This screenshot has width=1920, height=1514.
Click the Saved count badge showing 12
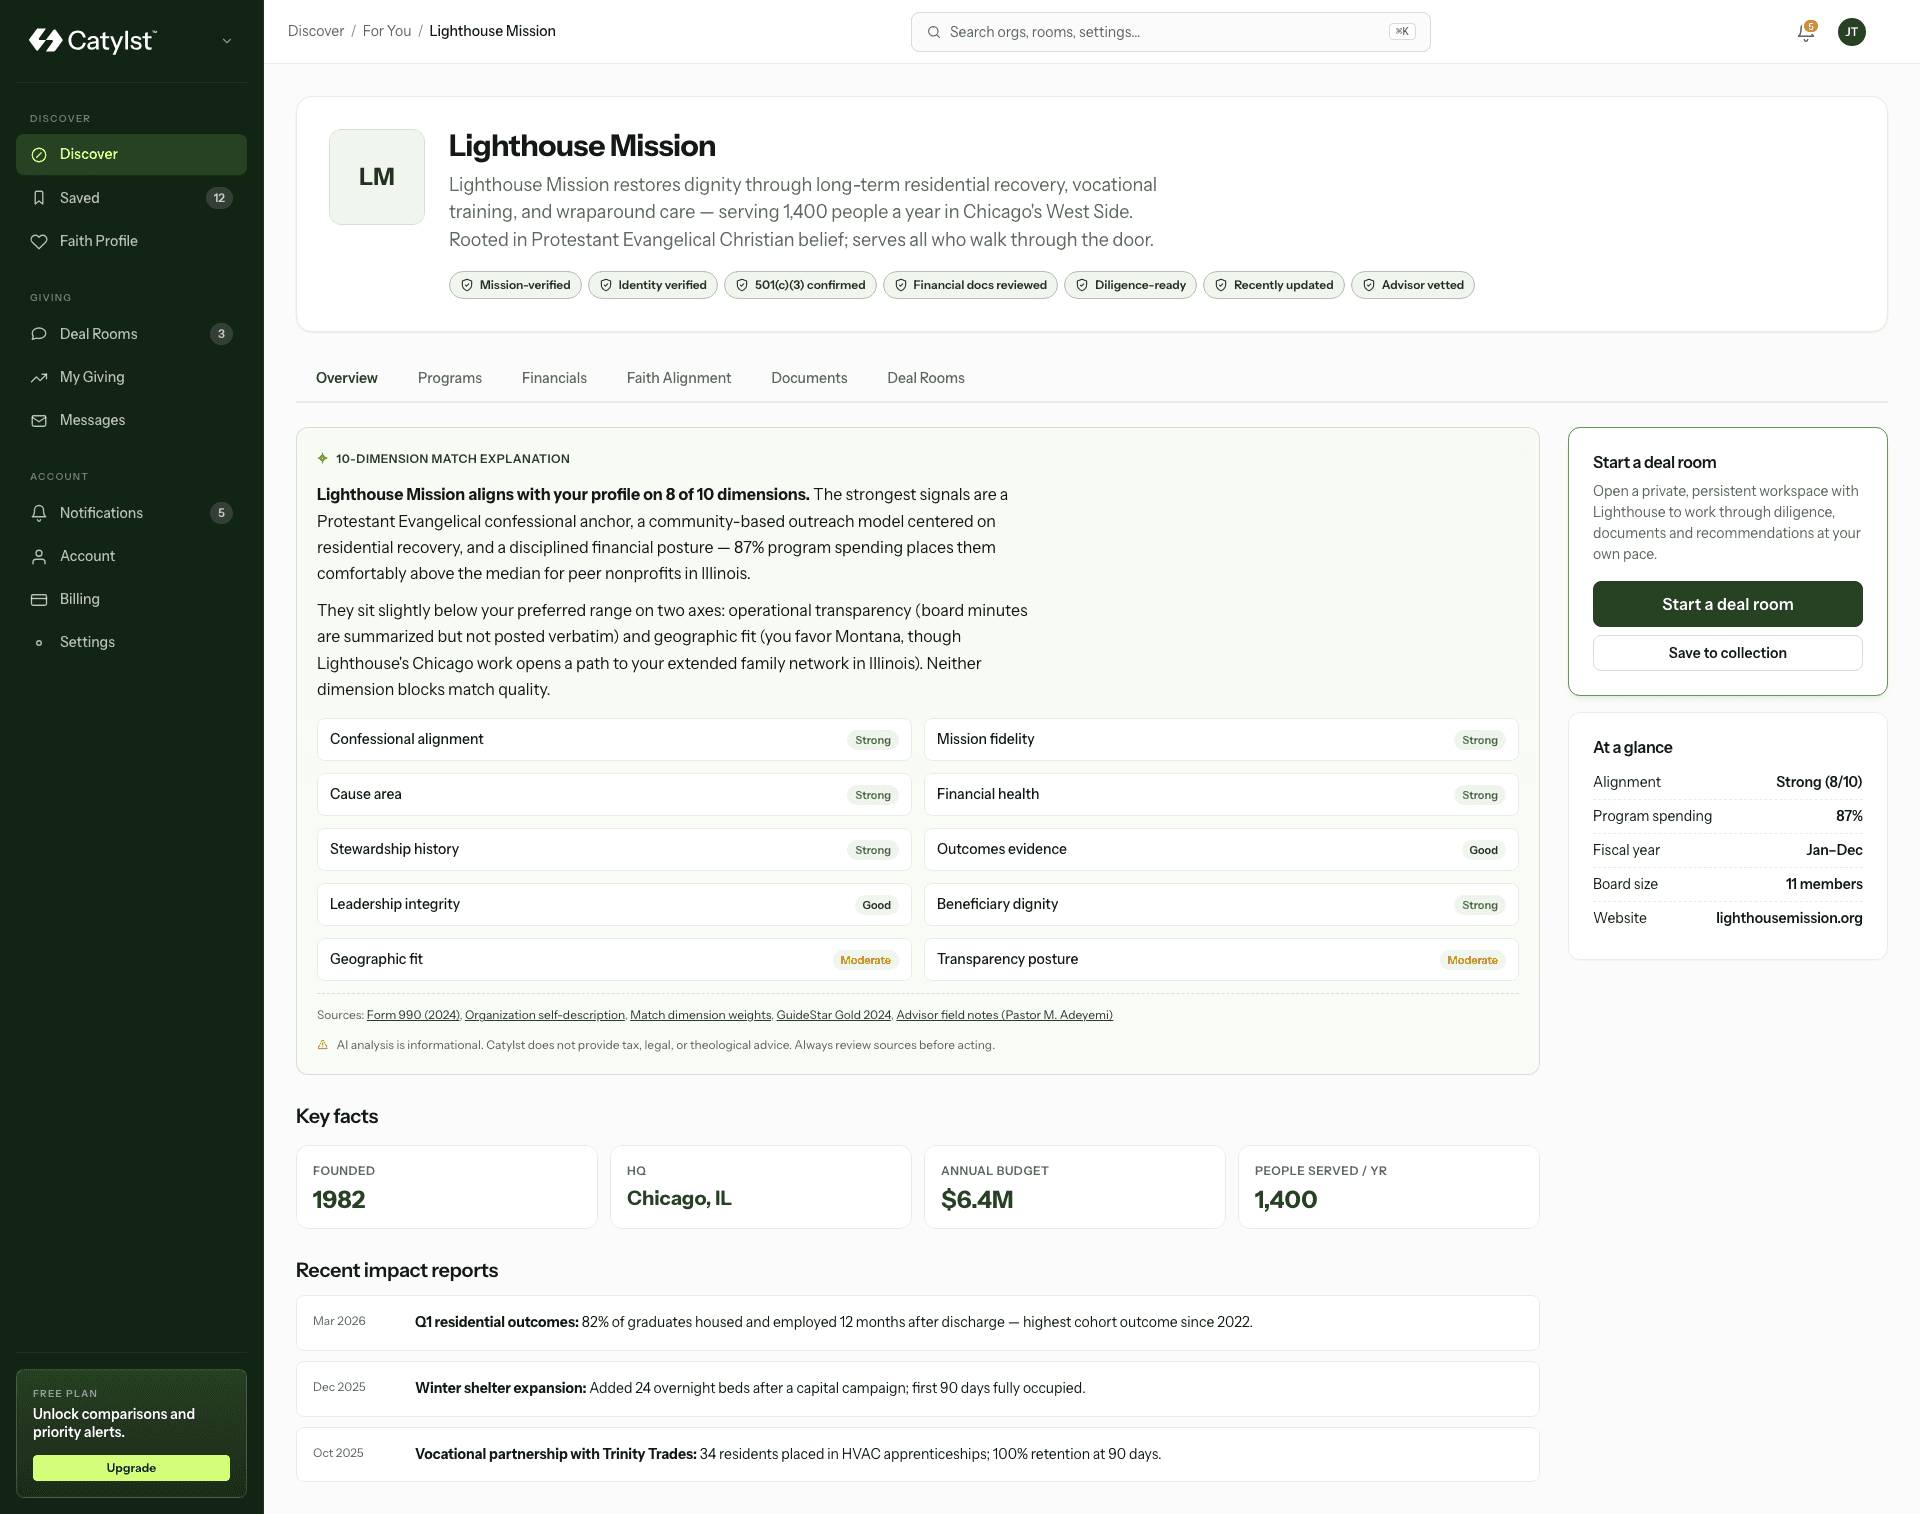(x=219, y=198)
